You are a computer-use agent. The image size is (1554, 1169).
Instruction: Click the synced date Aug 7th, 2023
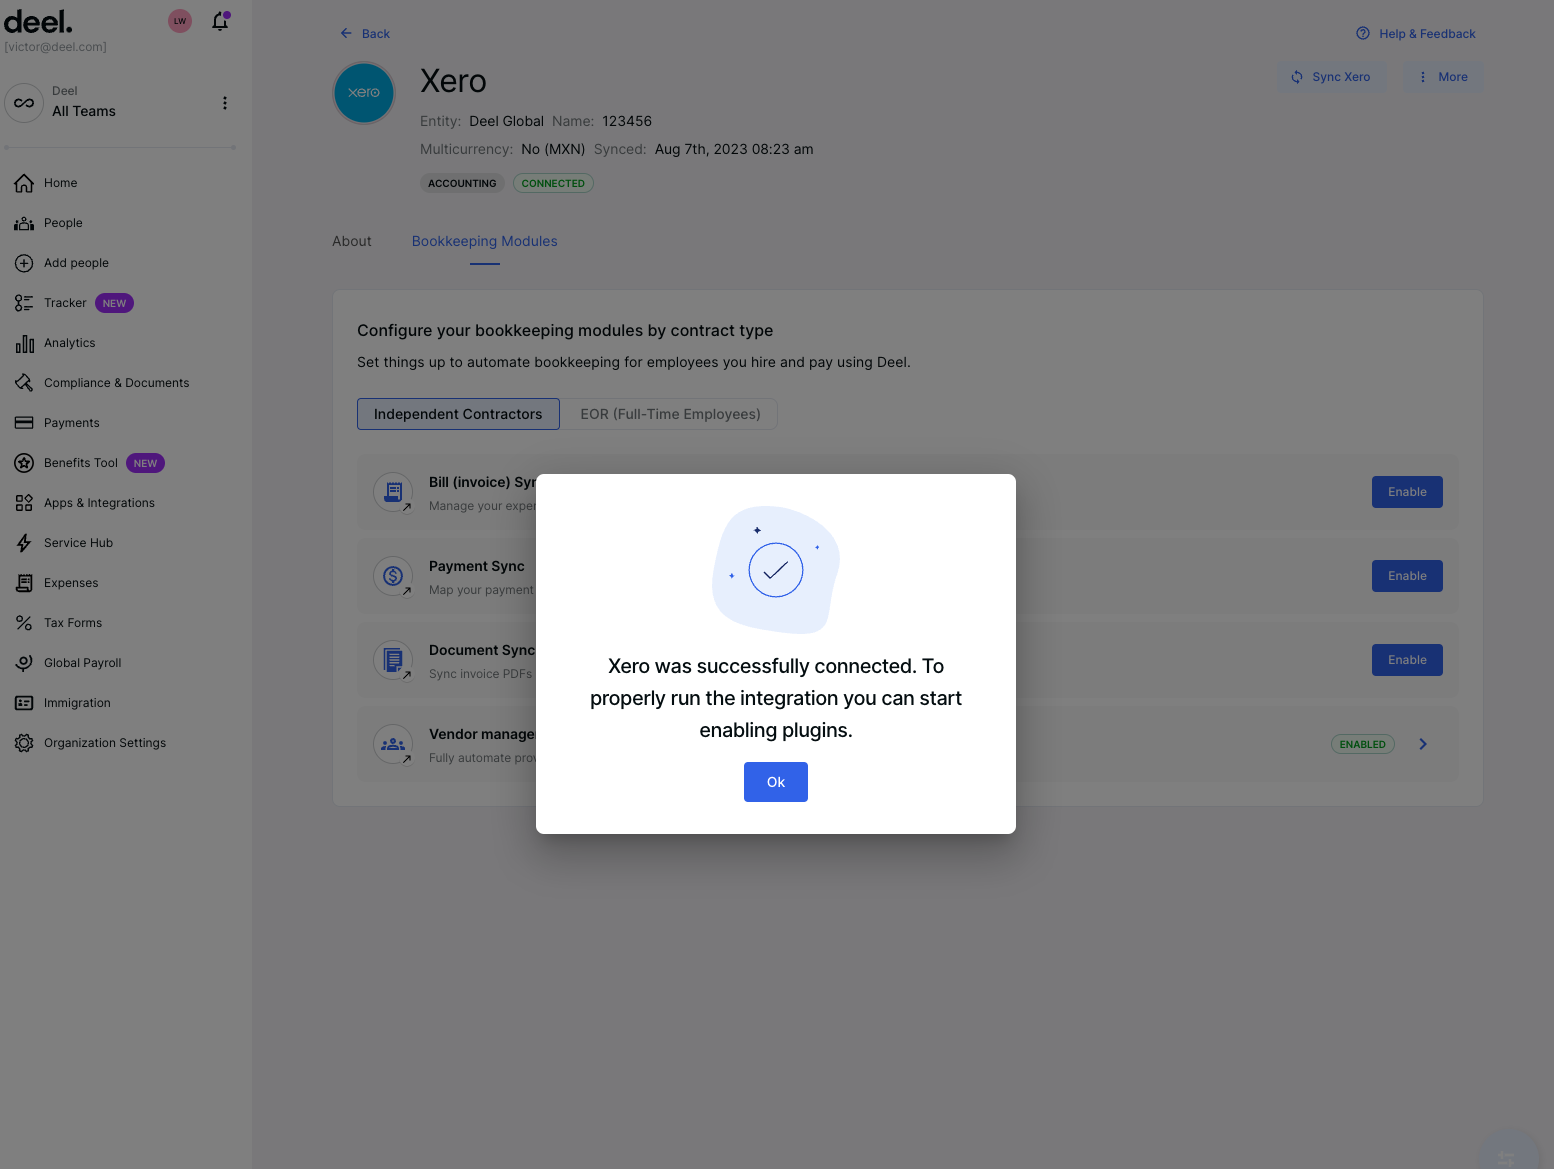pyautogui.click(x=734, y=149)
